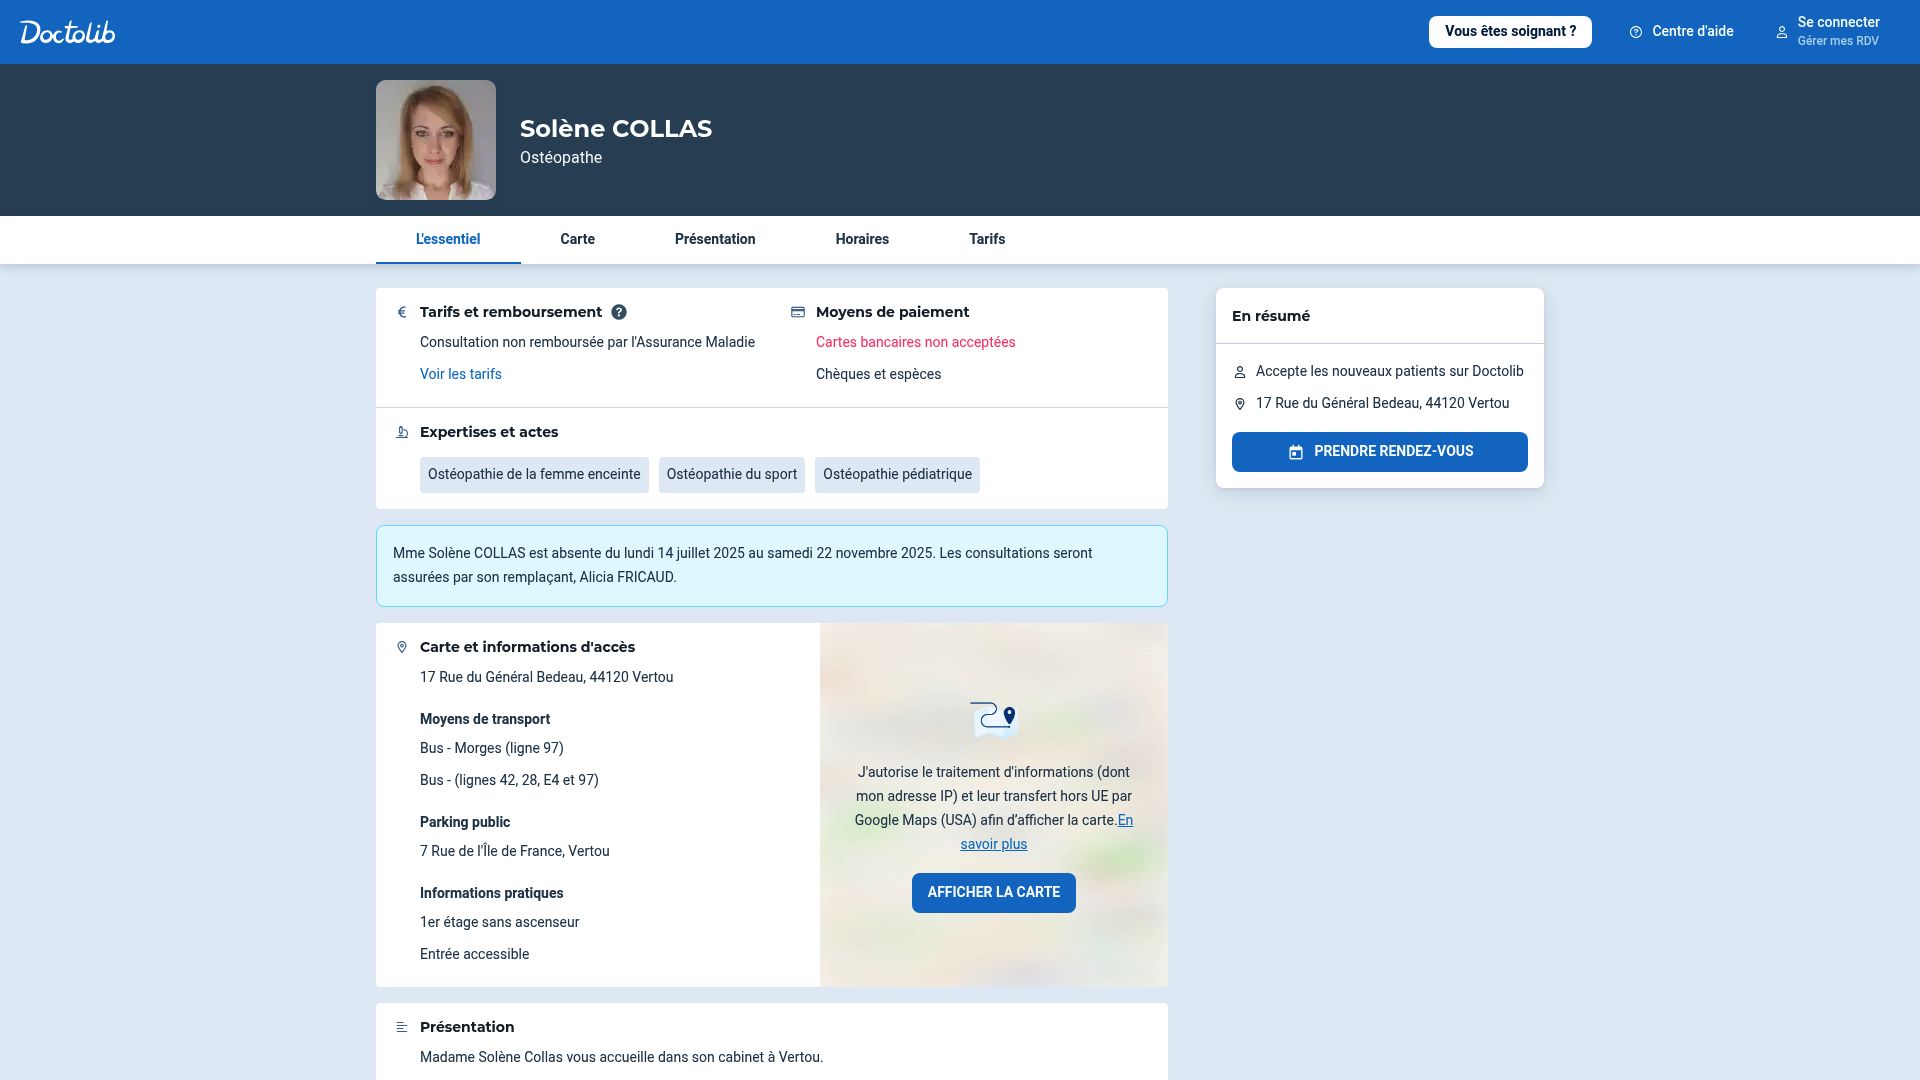This screenshot has height=1080, width=1920.
Task: Click the Doctolib logo
Action: click(x=67, y=31)
